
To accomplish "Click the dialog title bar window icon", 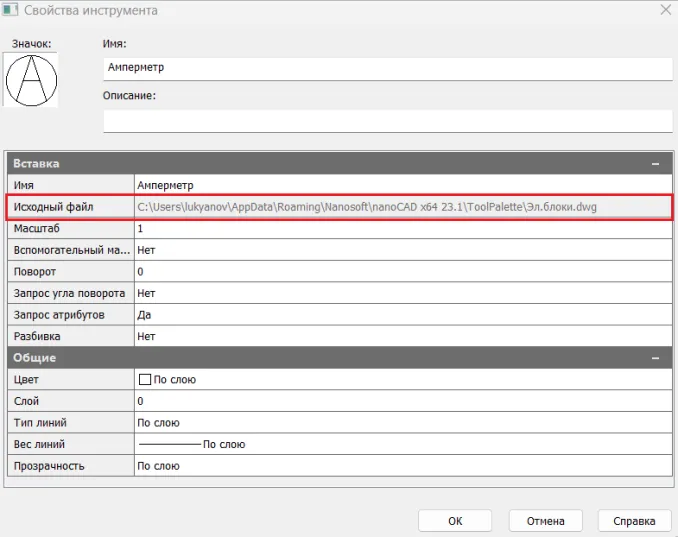I will point(11,11).
